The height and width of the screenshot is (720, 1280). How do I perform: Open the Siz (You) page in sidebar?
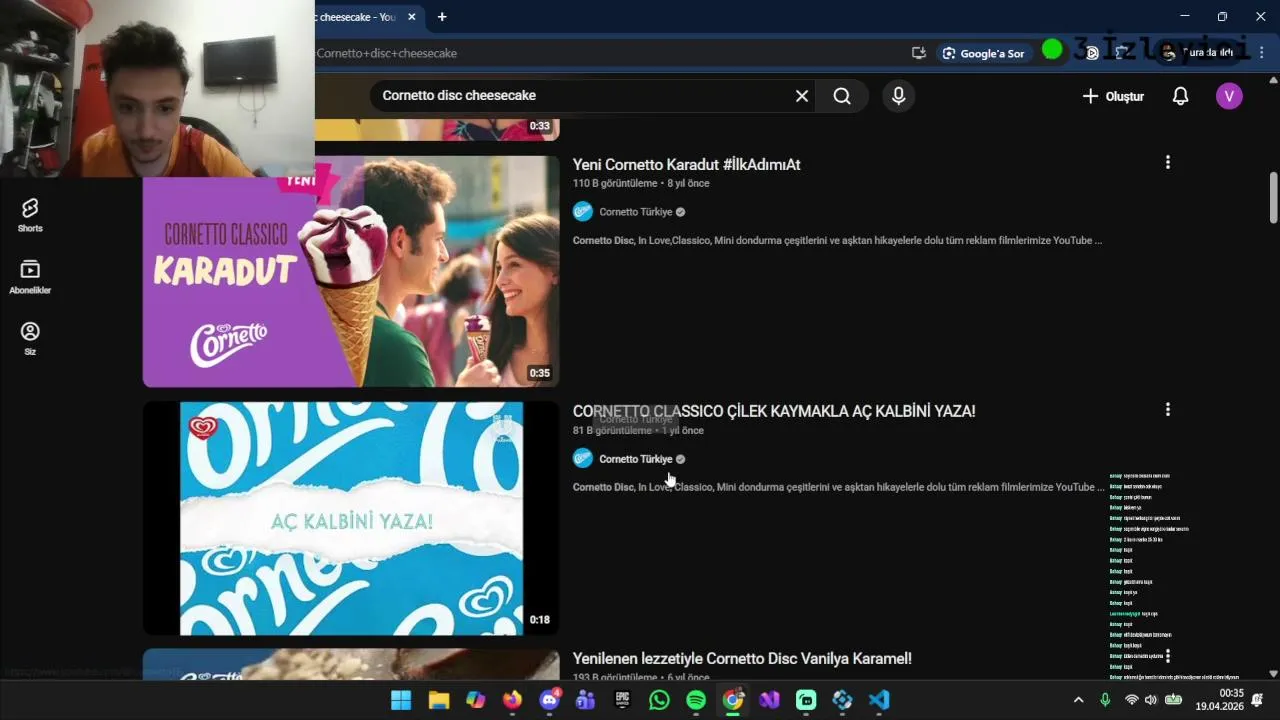point(30,339)
